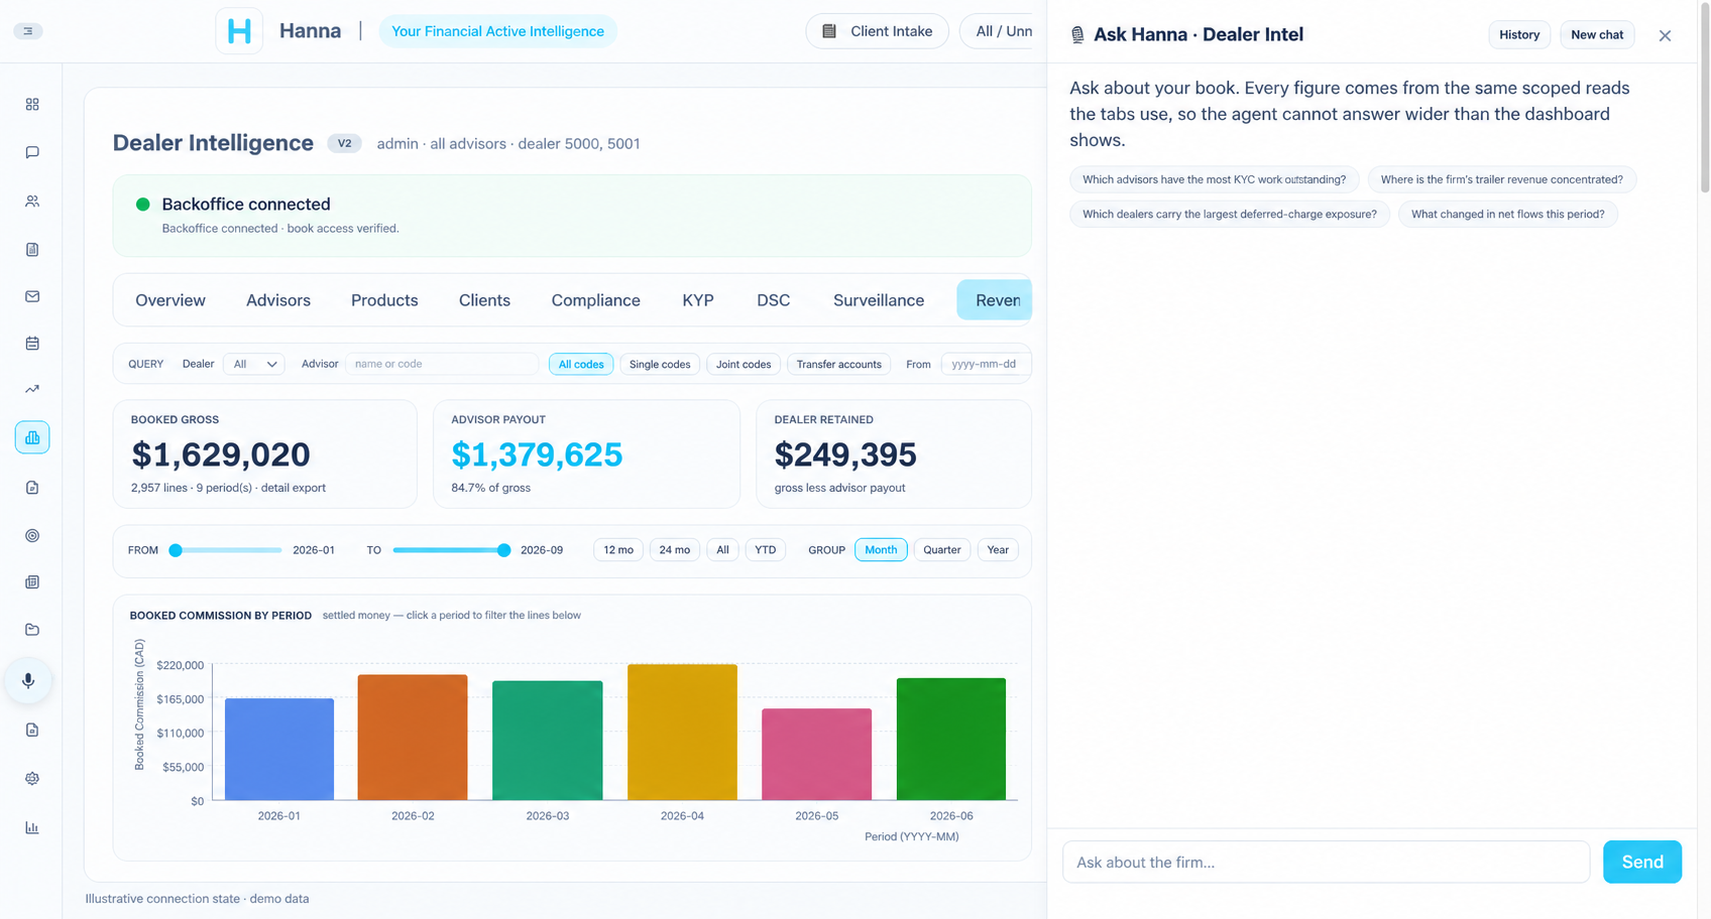Select the Single codes filter

tap(660, 364)
